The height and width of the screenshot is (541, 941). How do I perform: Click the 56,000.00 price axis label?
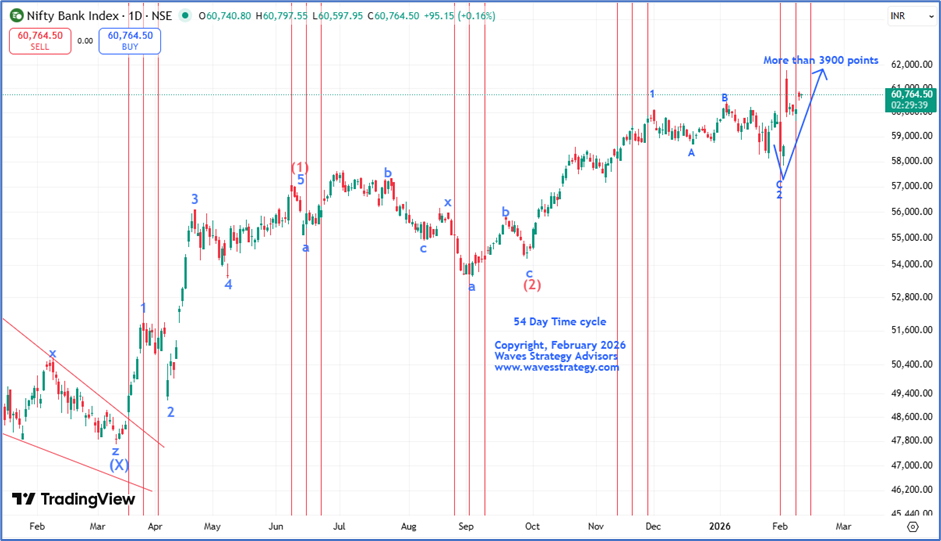tap(912, 211)
